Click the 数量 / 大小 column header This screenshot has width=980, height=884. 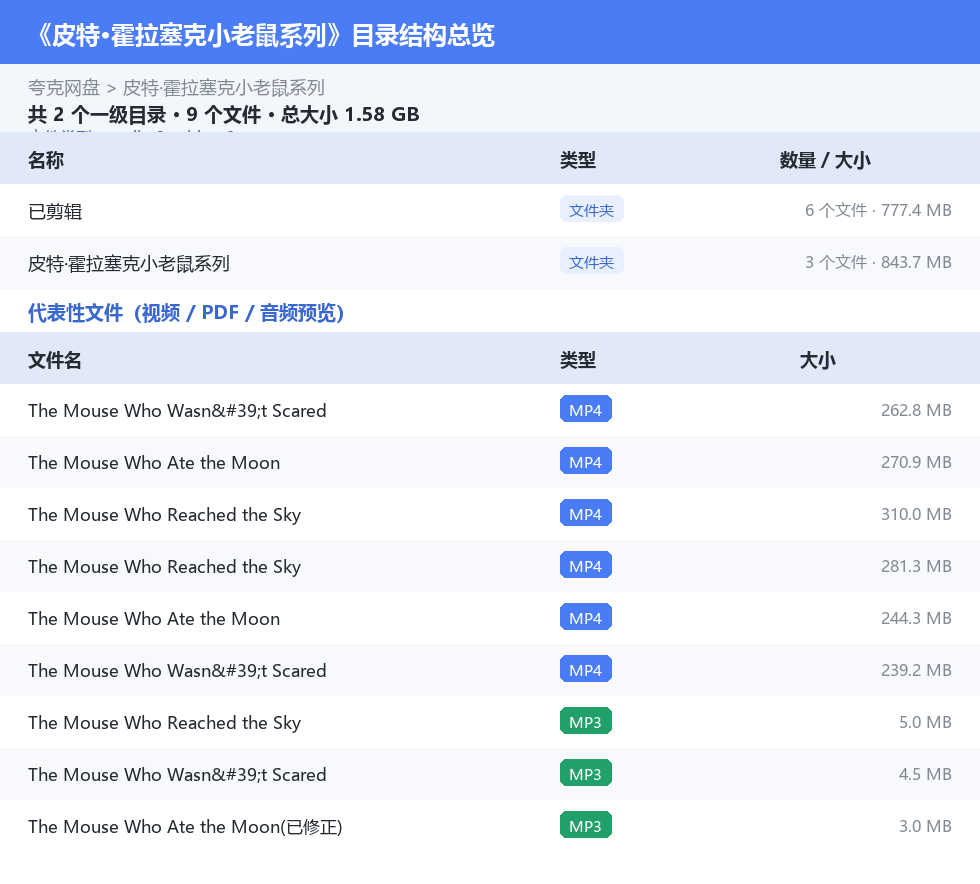(x=825, y=160)
